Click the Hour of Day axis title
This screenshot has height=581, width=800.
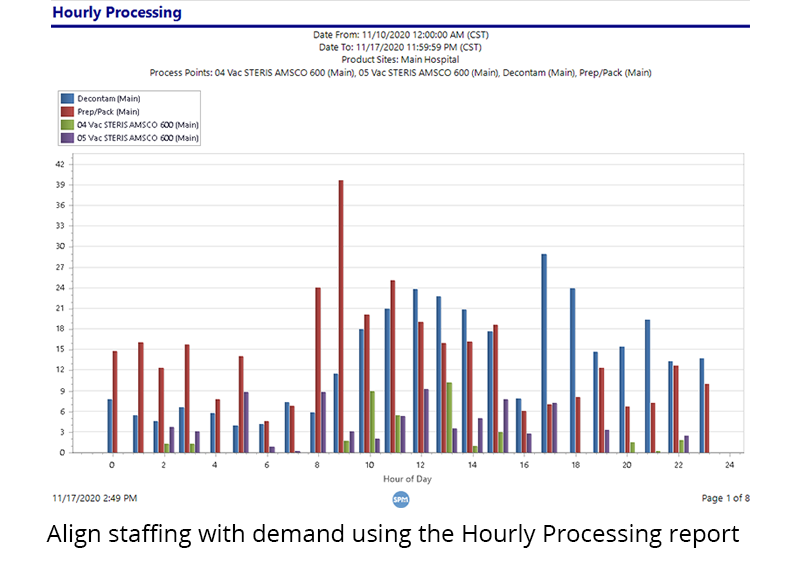407,479
